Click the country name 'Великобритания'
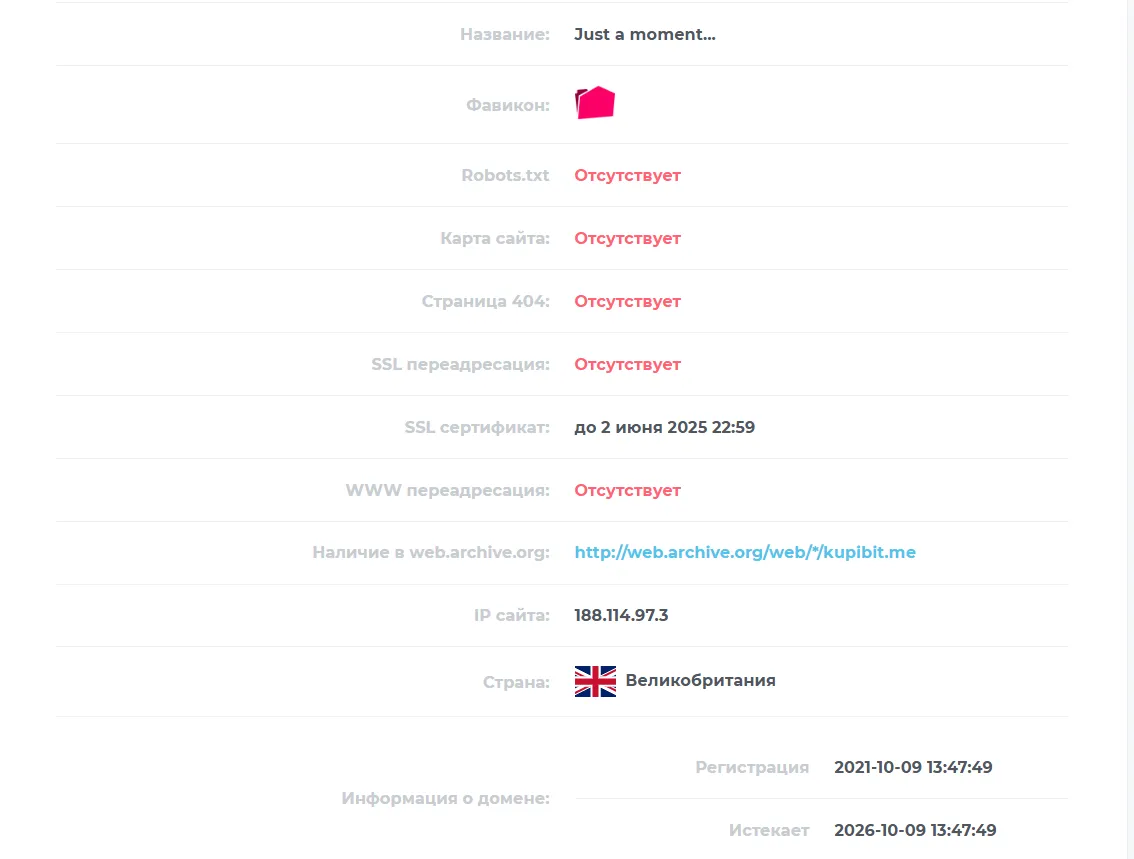 (x=700, y=680)
